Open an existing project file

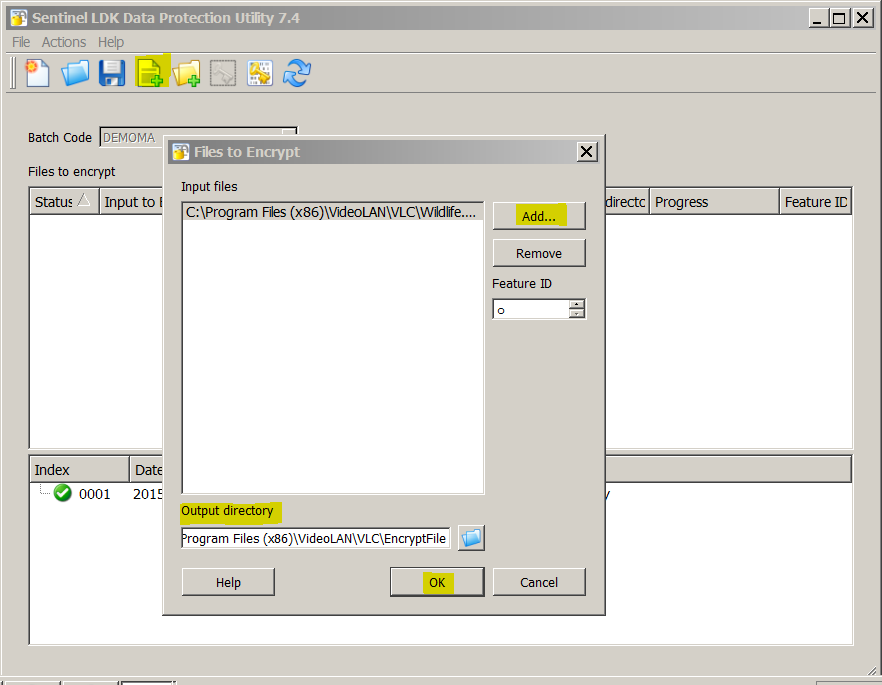tap(75, 72)
